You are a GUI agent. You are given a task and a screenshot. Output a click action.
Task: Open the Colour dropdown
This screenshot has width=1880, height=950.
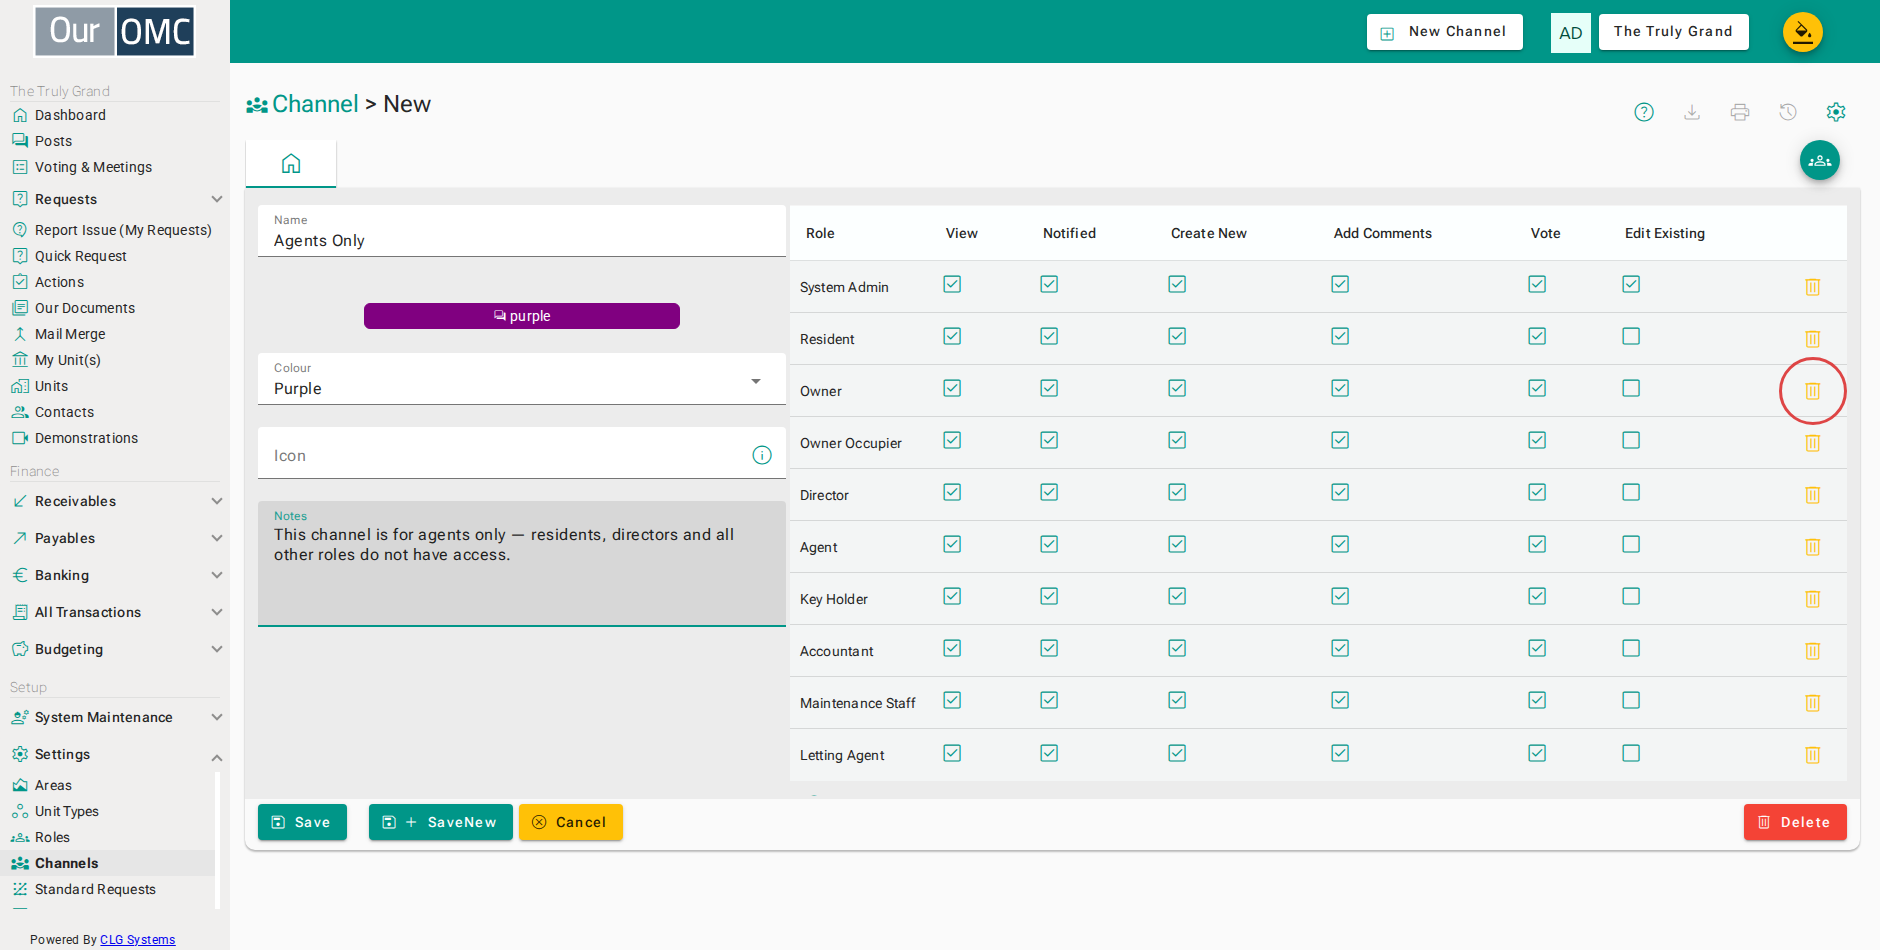[521, 379]
